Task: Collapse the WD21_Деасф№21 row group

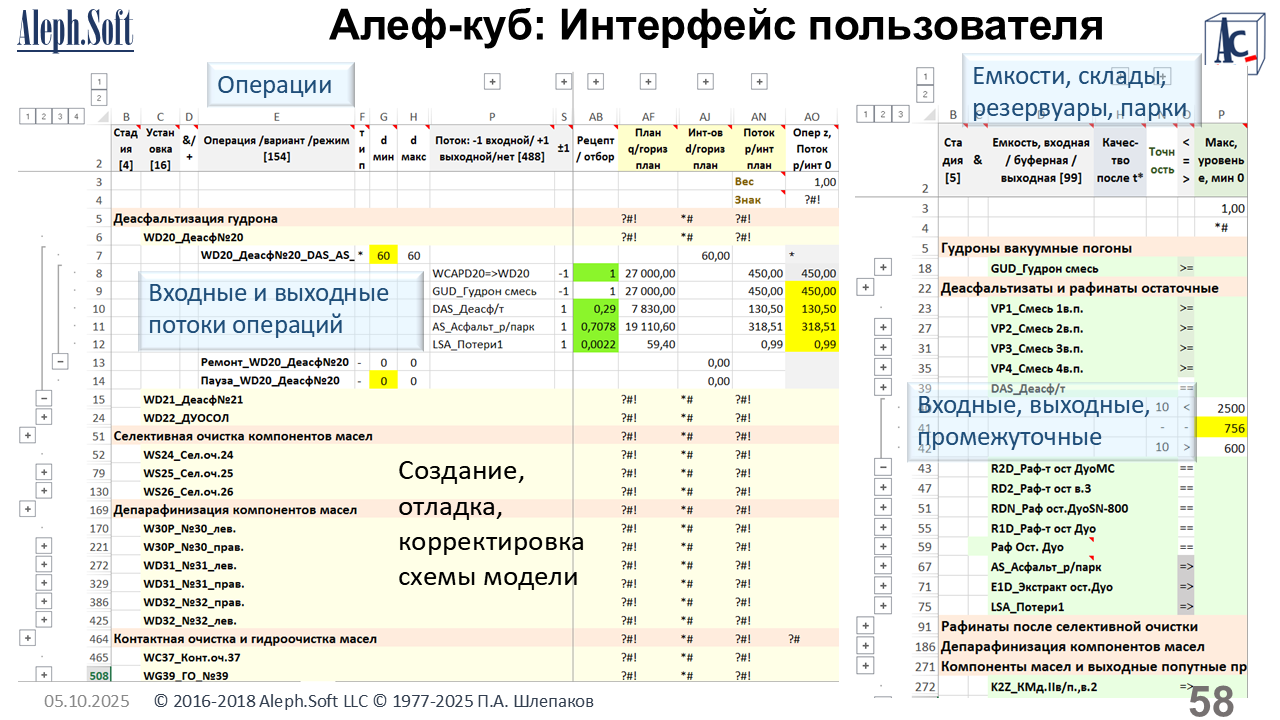Action: (x=45, y=398)
